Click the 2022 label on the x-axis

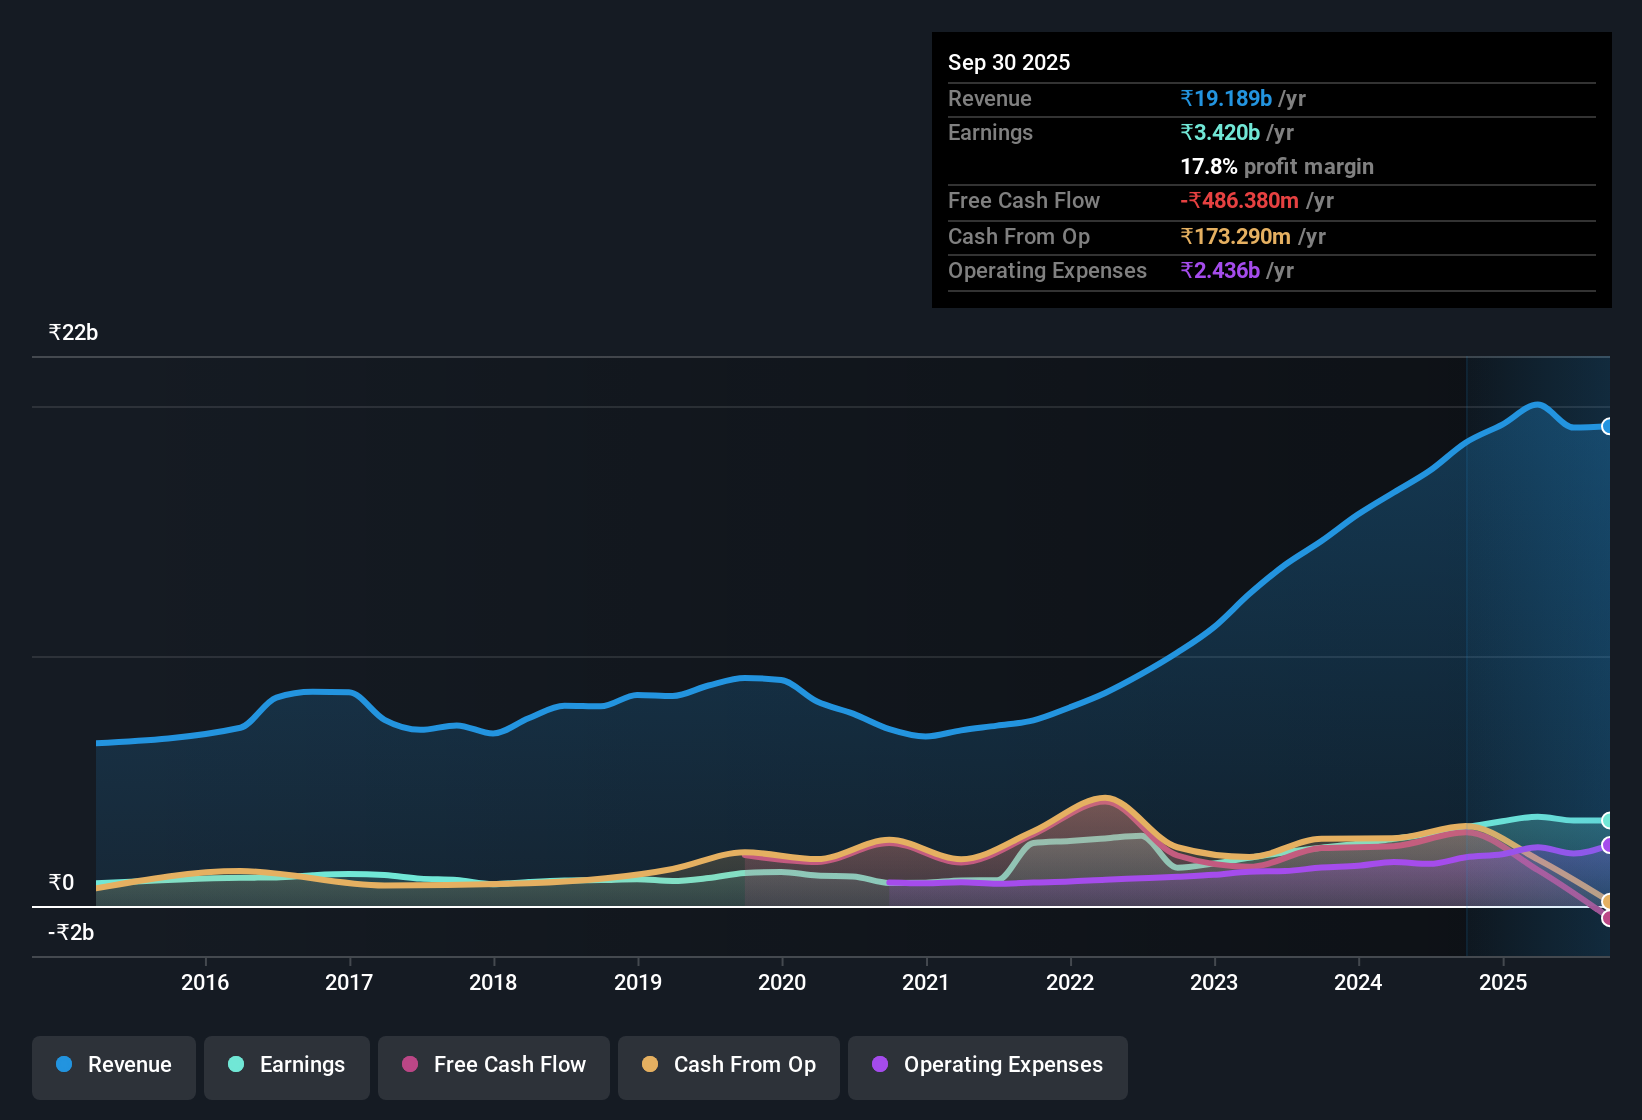point(1070,983)
